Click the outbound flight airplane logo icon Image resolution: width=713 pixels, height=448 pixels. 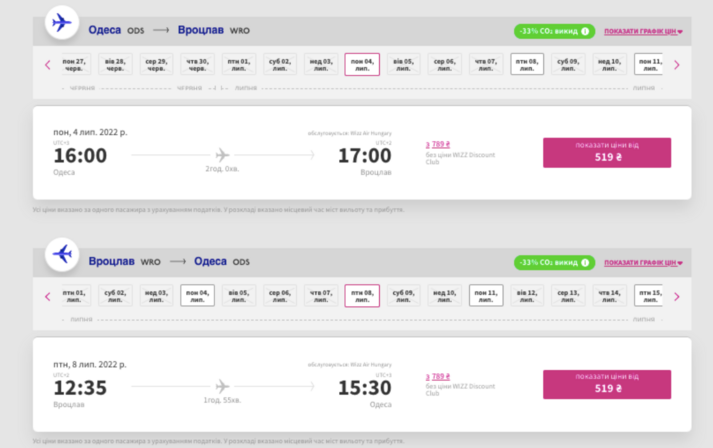click(62, 22)
